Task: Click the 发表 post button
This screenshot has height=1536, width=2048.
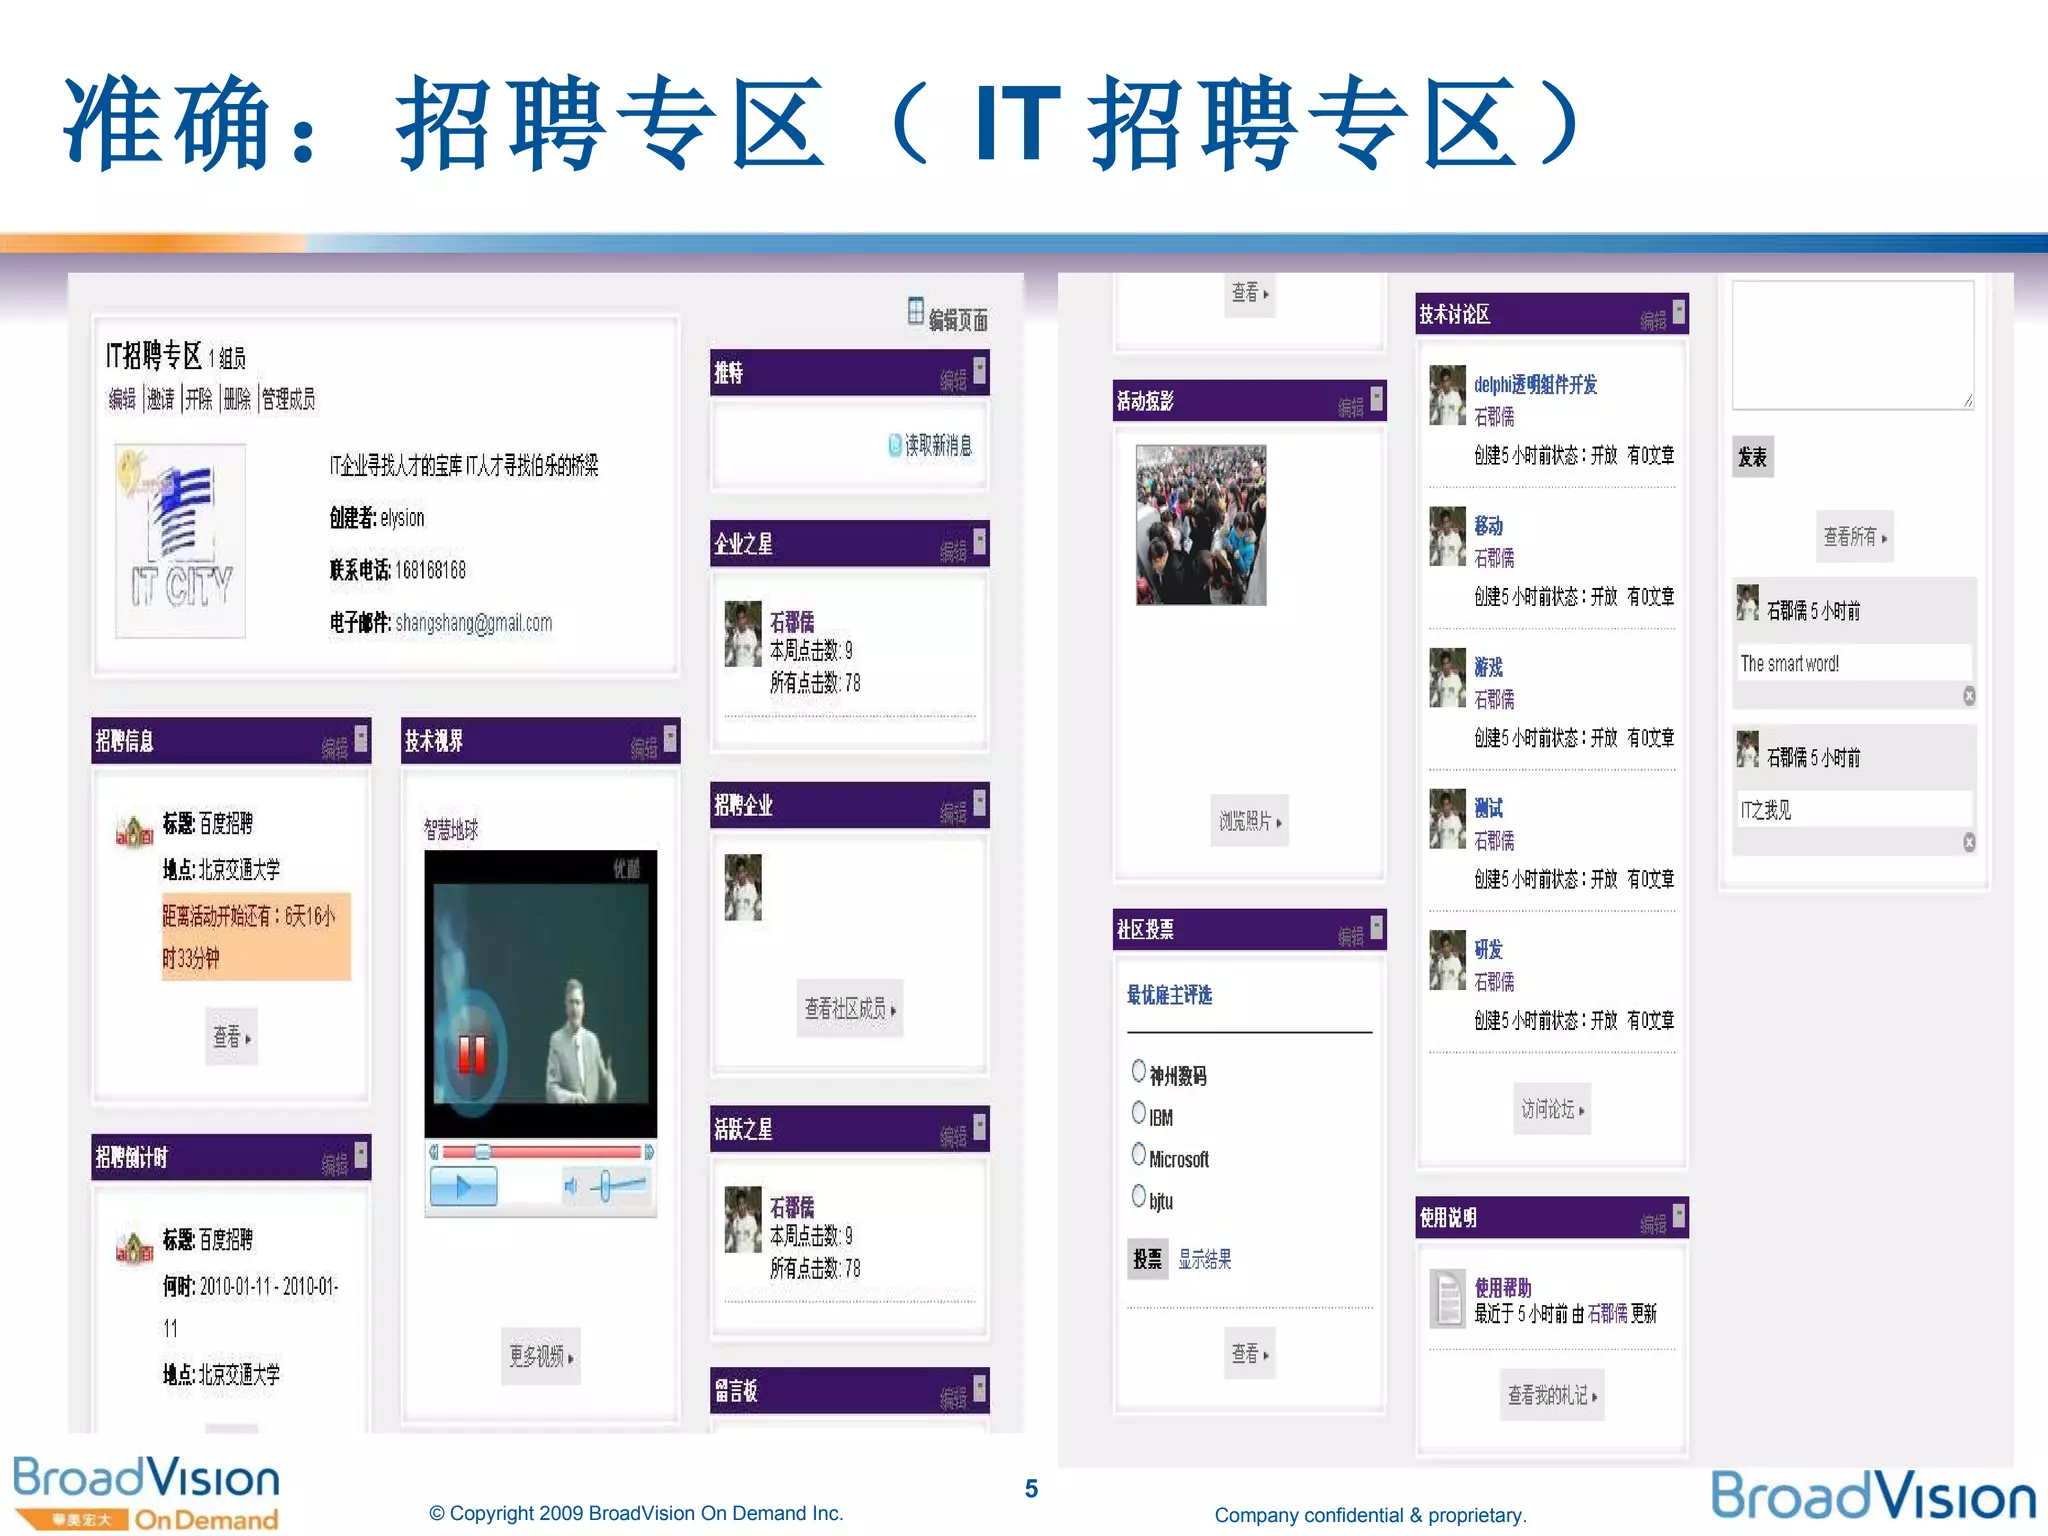Action: coord(1752,457)
